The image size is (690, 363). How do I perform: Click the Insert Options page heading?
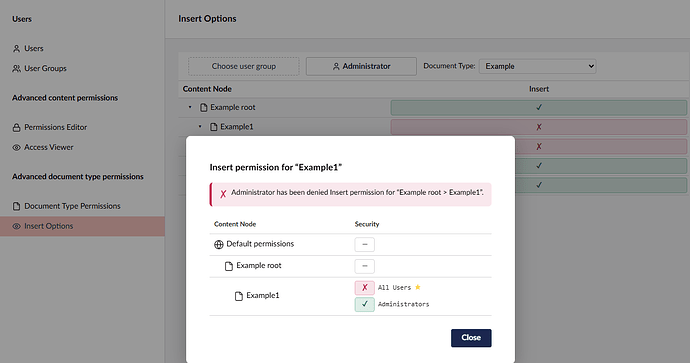207,19
